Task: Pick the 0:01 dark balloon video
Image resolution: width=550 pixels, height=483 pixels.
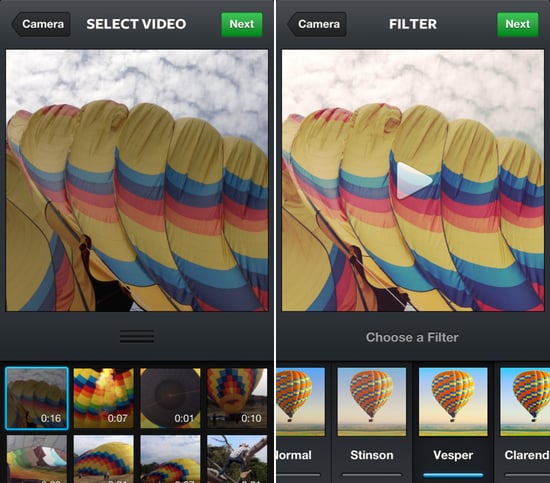Action: [170, 398]
